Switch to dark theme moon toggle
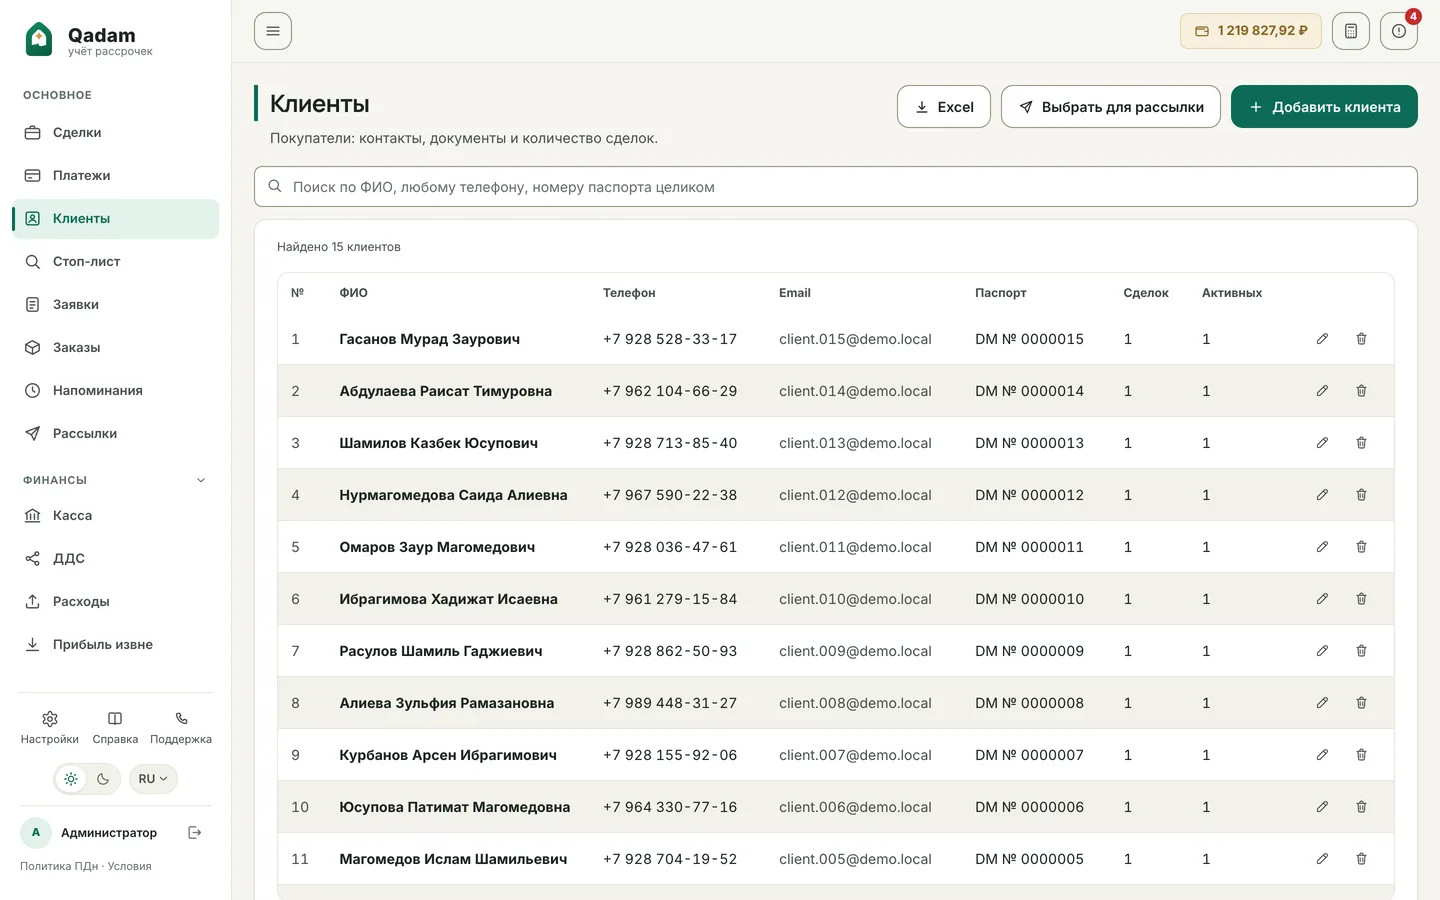 (103, 779)
